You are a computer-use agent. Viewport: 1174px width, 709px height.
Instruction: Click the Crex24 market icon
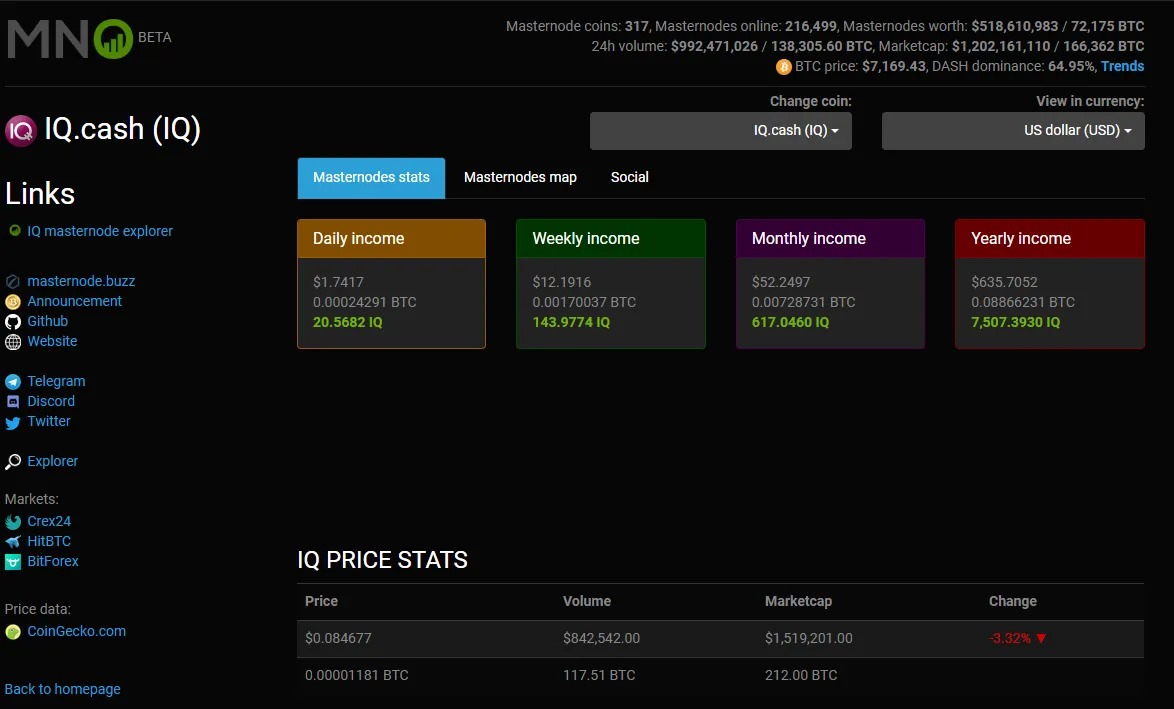pos(13,522)
